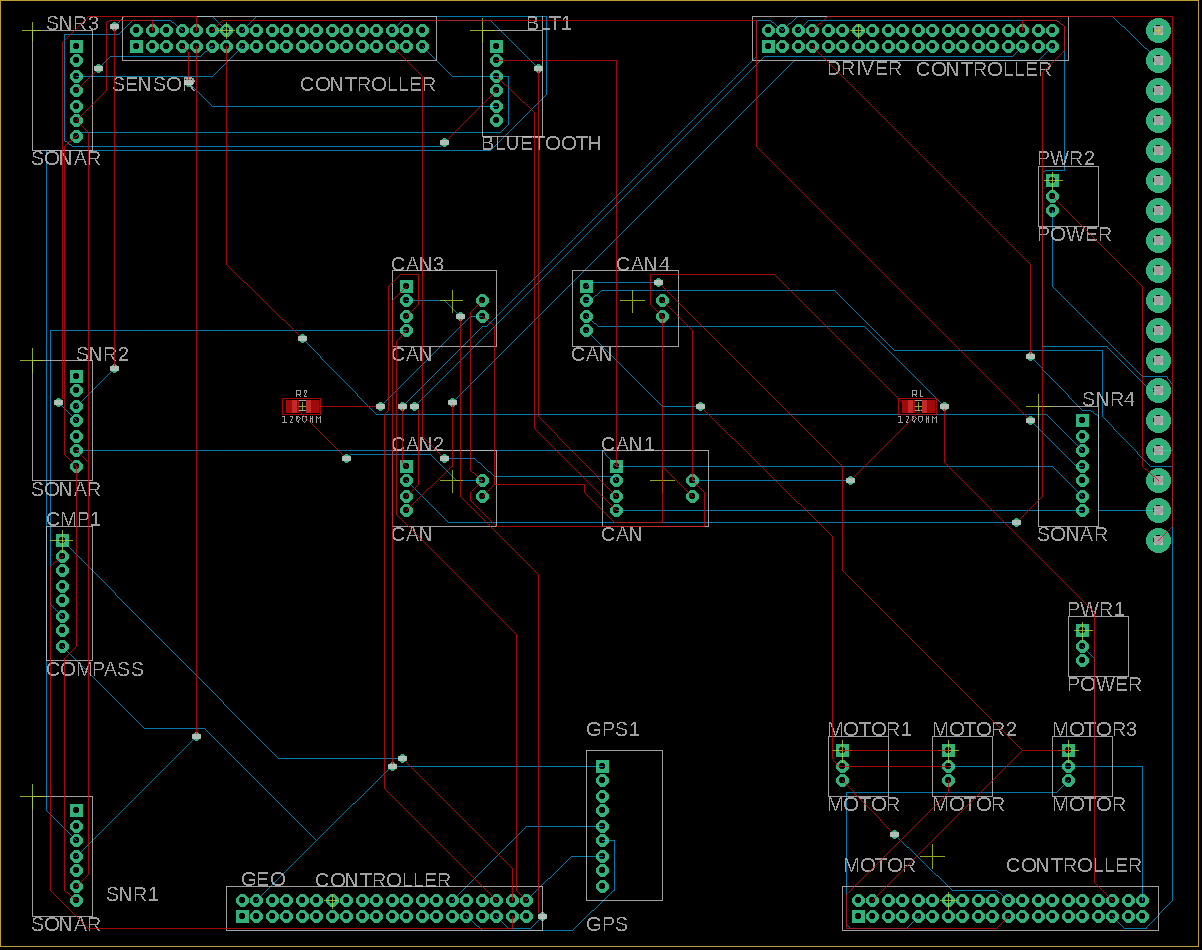The width and height of the screenshot is (1202, 950).
Task: Click the top square pad of GPS1
Action: [602, 766]
